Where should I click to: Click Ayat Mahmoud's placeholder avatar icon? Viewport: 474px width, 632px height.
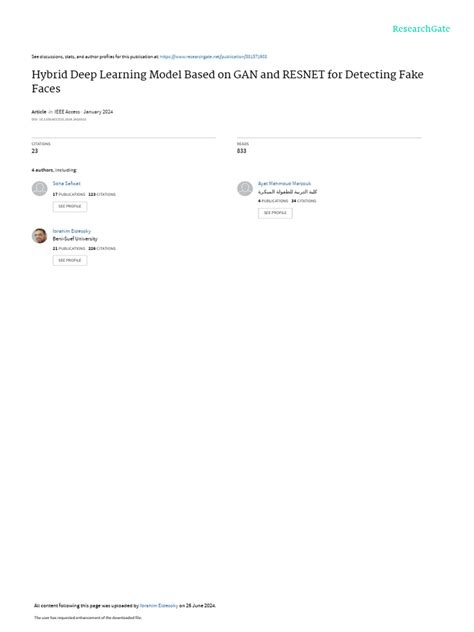(245, 188)
